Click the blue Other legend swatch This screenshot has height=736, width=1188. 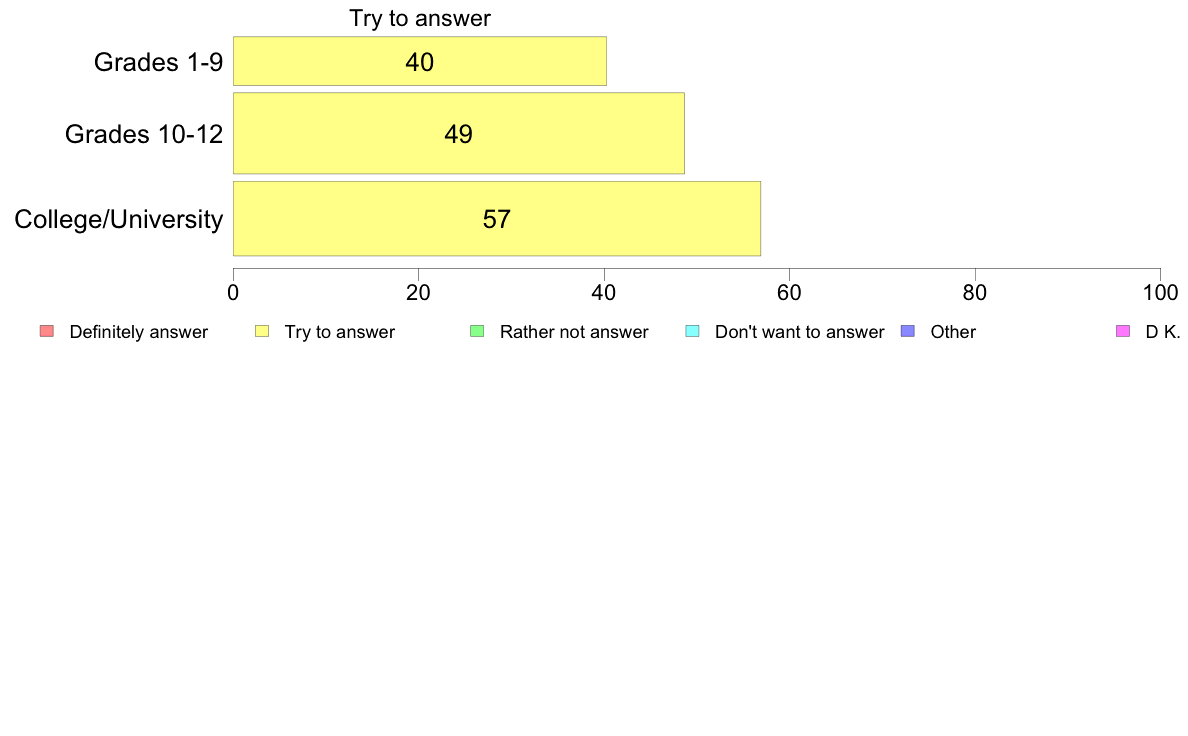click(908, 331)
